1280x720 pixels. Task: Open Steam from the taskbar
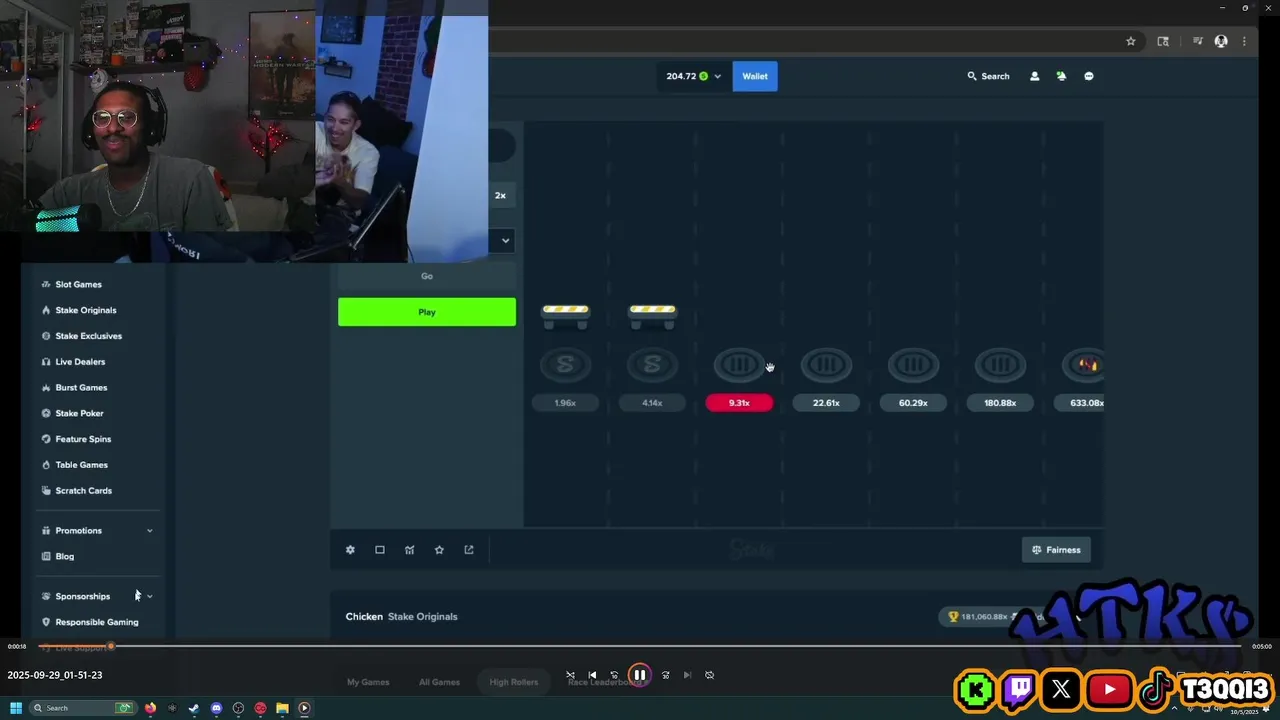(194, 708)
